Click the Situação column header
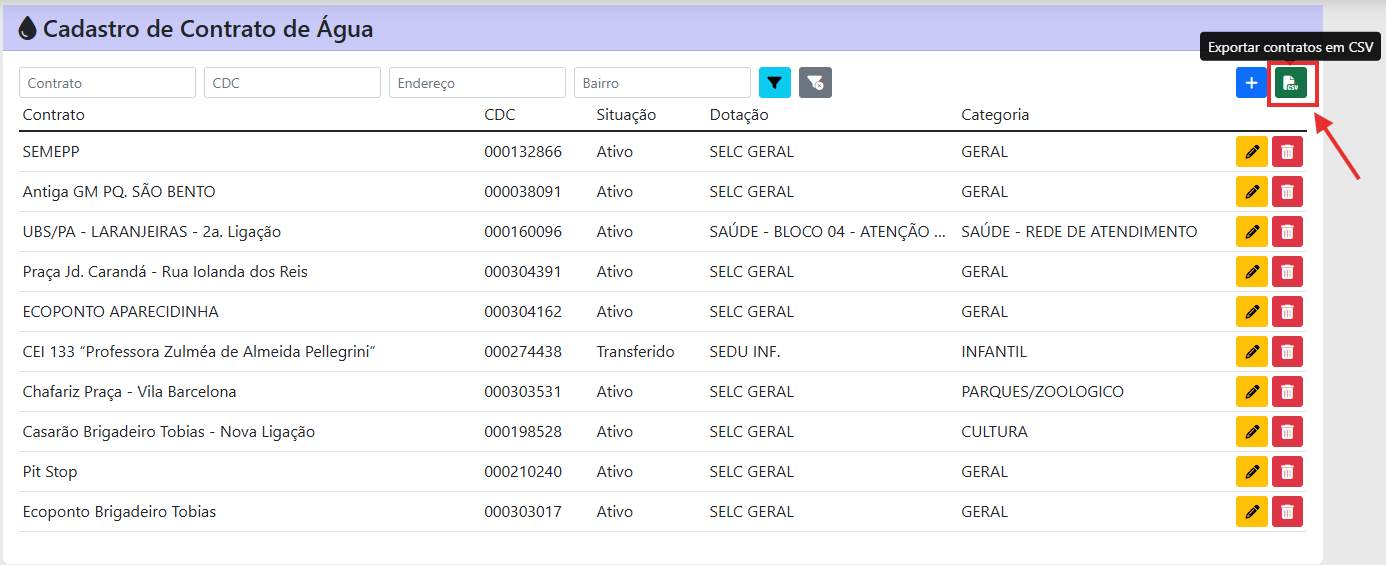 click(626, 115)
